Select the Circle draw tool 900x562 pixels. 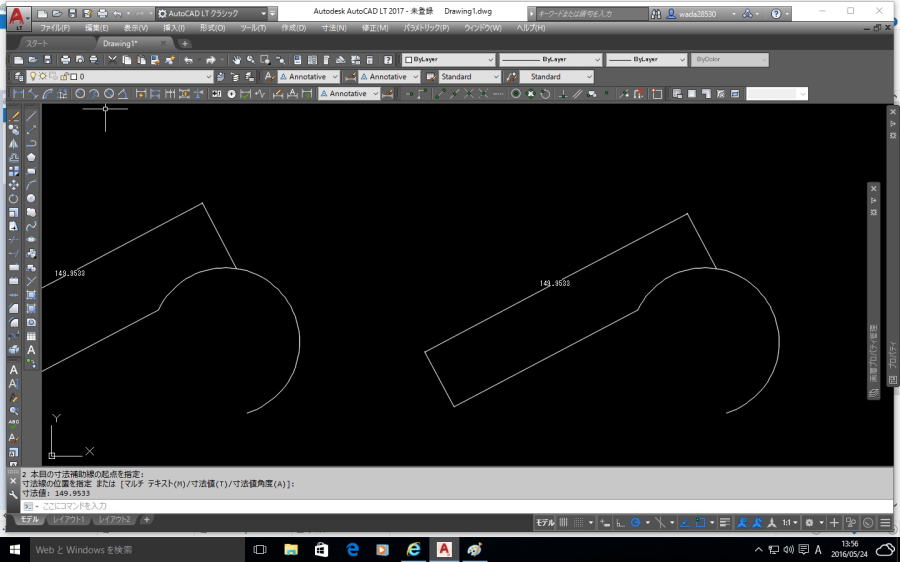(x=31, y=199)
